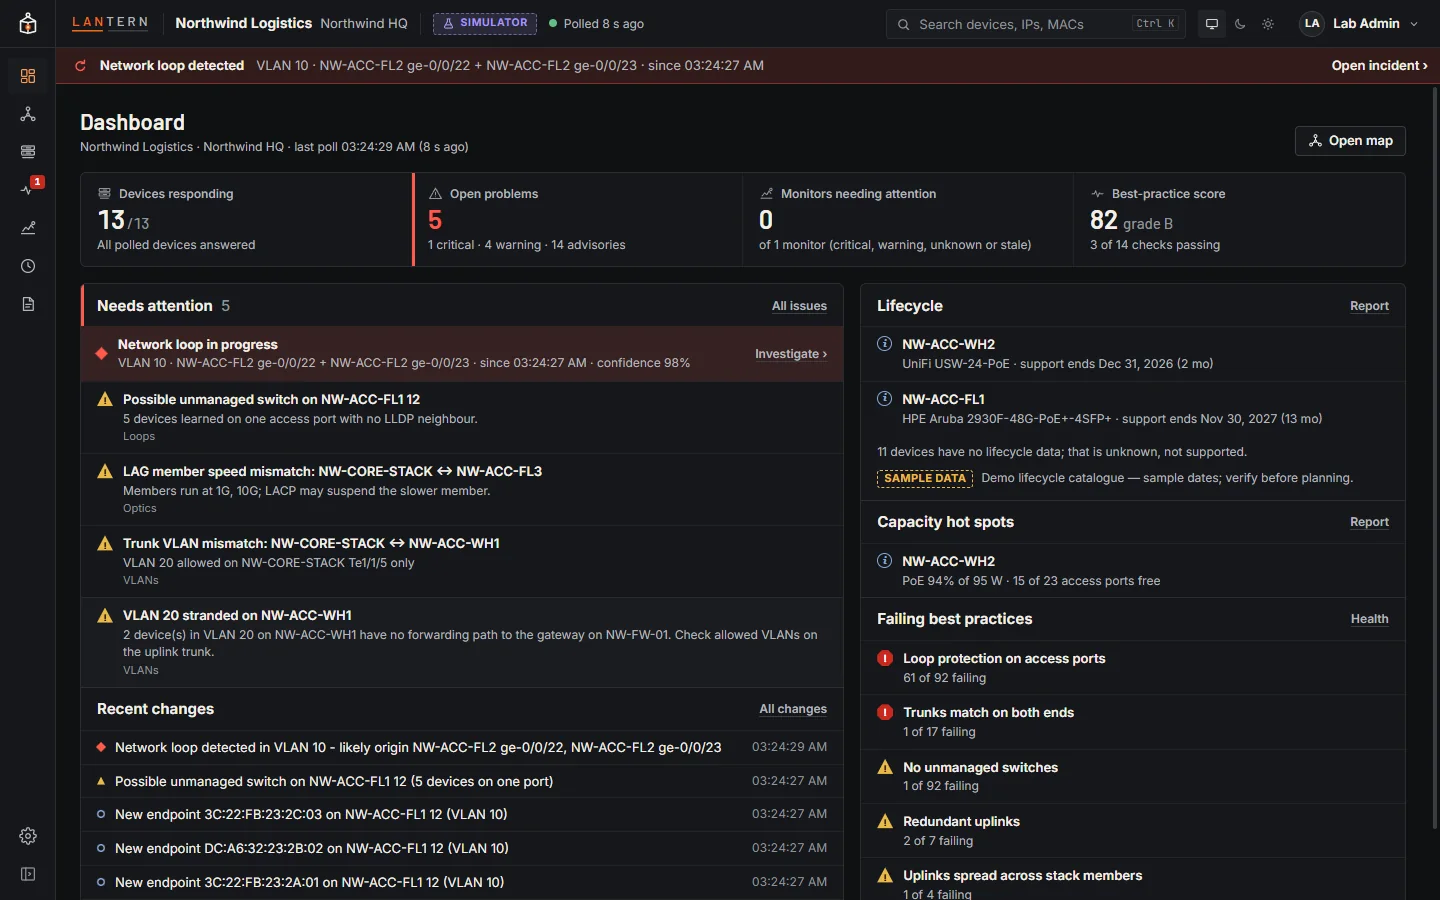Screen dimensions: 1440x900
Task: Open the devices rack icon in sidebar
Action: click(x=28, y=152)
